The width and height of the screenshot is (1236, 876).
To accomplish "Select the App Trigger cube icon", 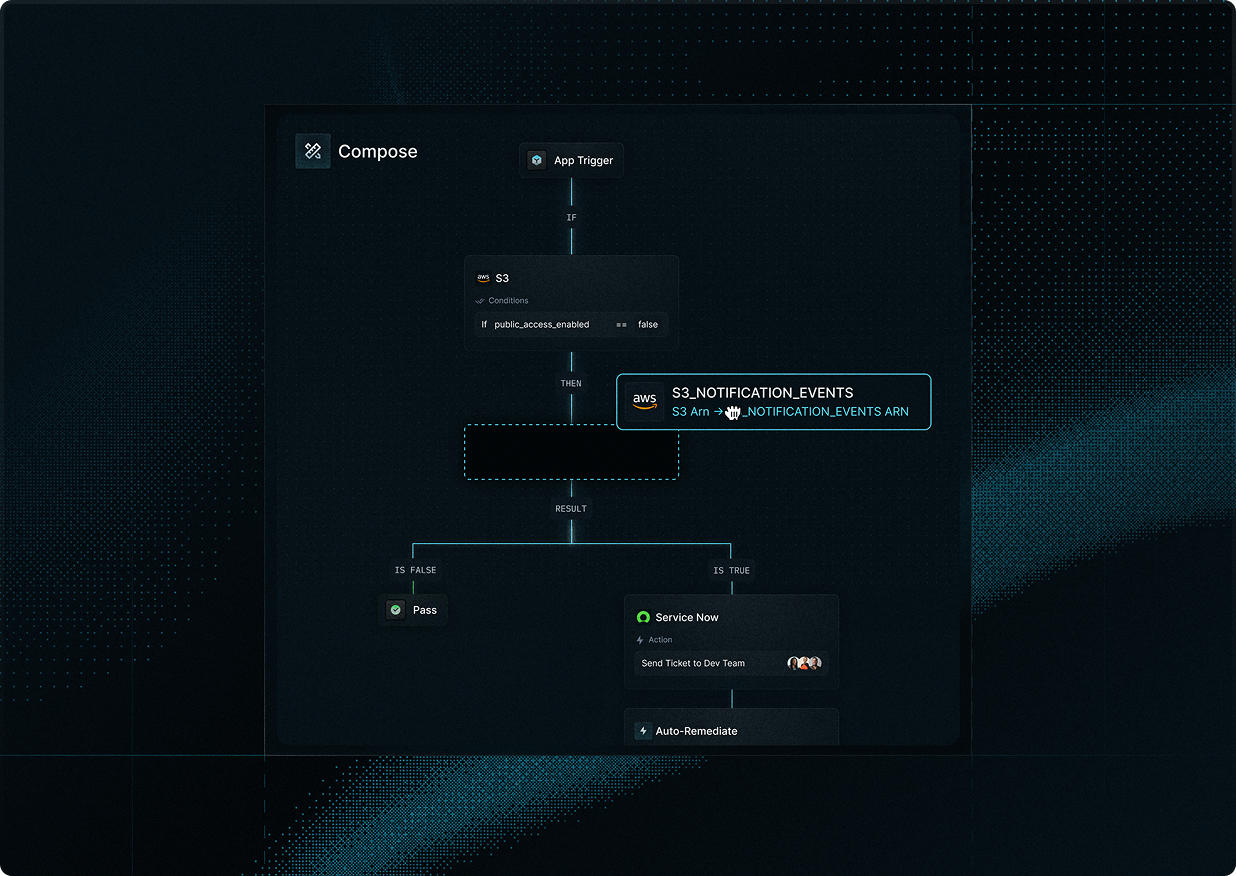I will click(x=537, y=159).
